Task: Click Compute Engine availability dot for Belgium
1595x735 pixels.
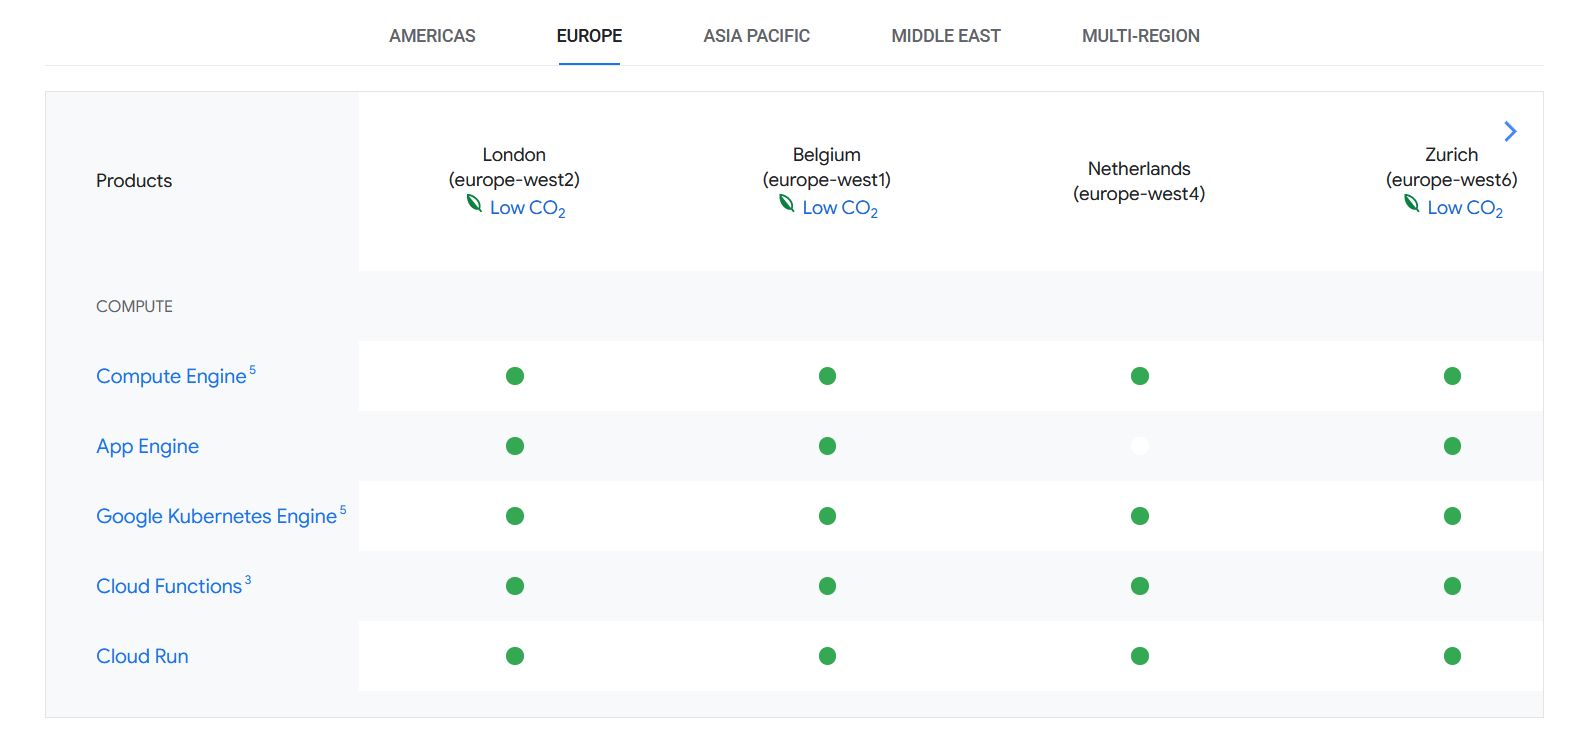Action: [x=827, y=376]
